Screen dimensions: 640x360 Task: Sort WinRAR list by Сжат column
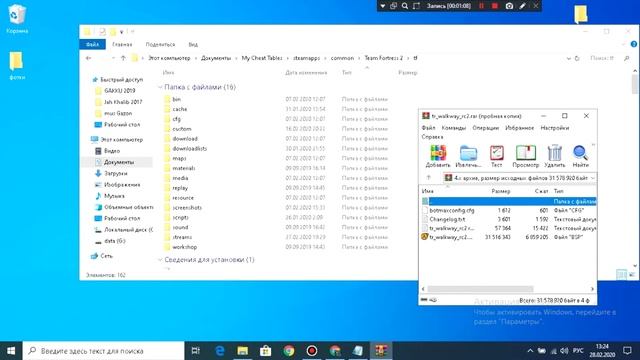(541, 191)
